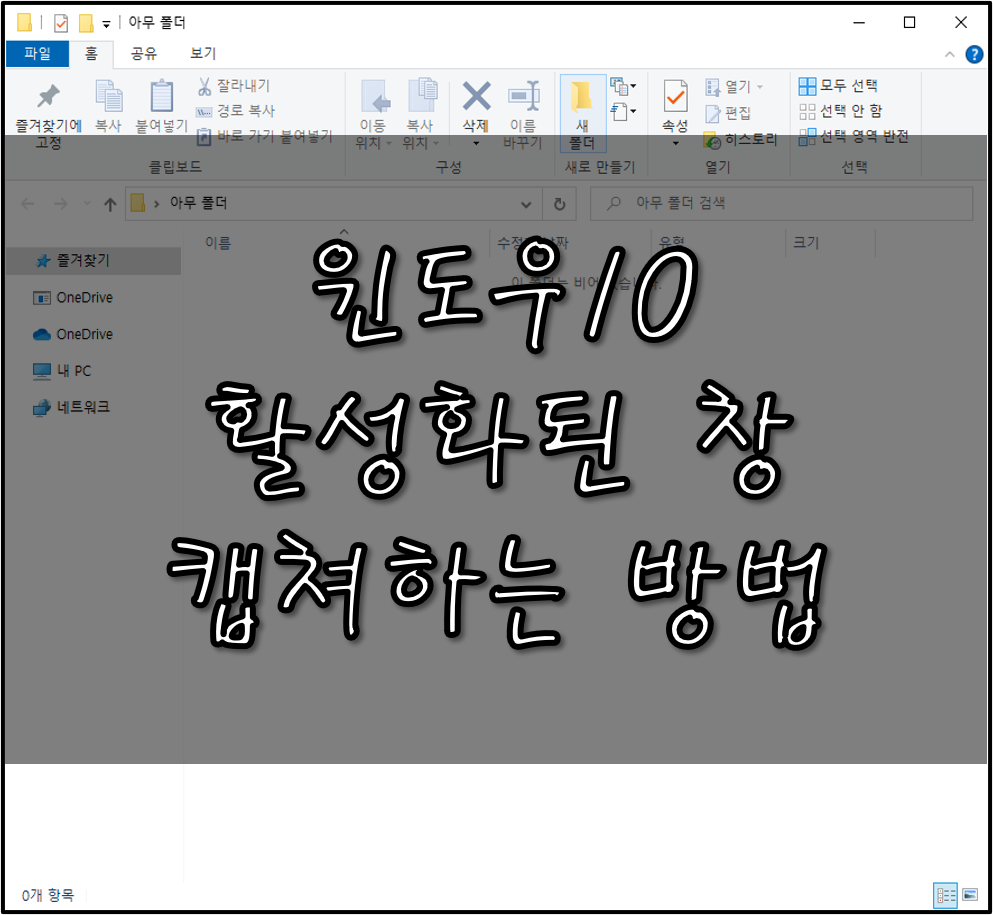Image resolution: width=993 pixels, height=915 pixels.
Task: Click Select none (선택 안 함)
Action: pyautogui.click(x=840, y=111)
